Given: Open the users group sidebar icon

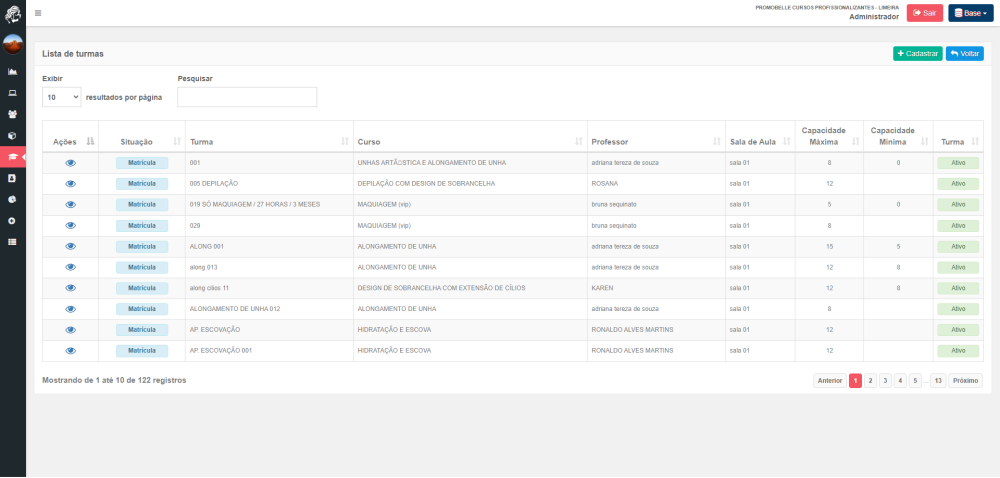Looking at the screenshot, I should pos(11,115).
